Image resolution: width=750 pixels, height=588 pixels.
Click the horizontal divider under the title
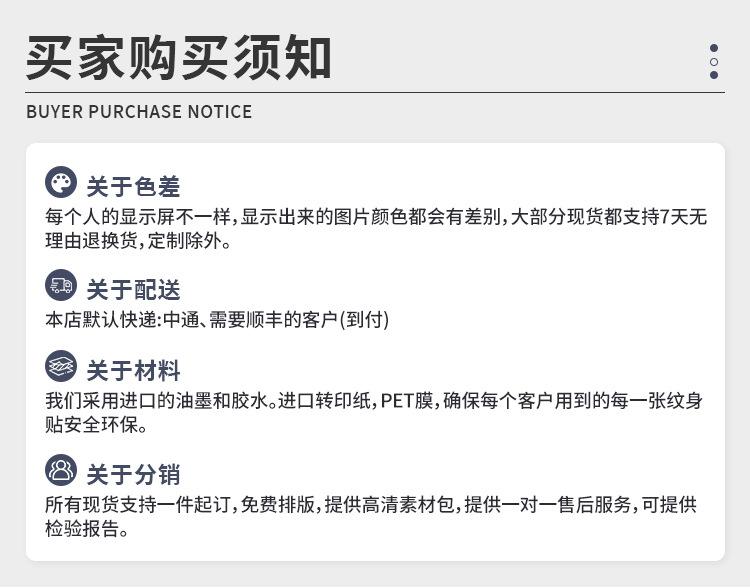click(x=375, y=92)
